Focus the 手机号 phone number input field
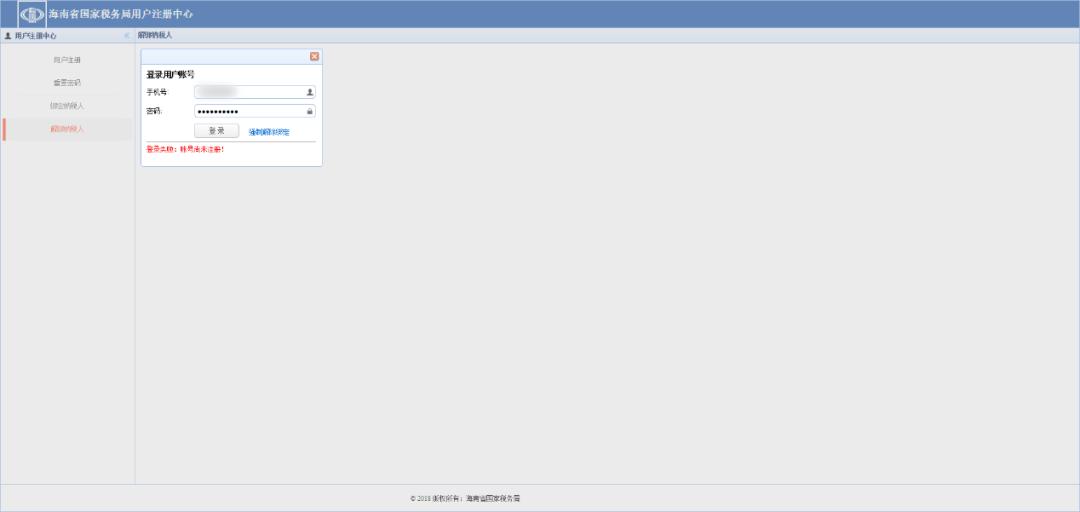Image resolution: width=1080 pixels, height=512 pixels. click(255, 92)
